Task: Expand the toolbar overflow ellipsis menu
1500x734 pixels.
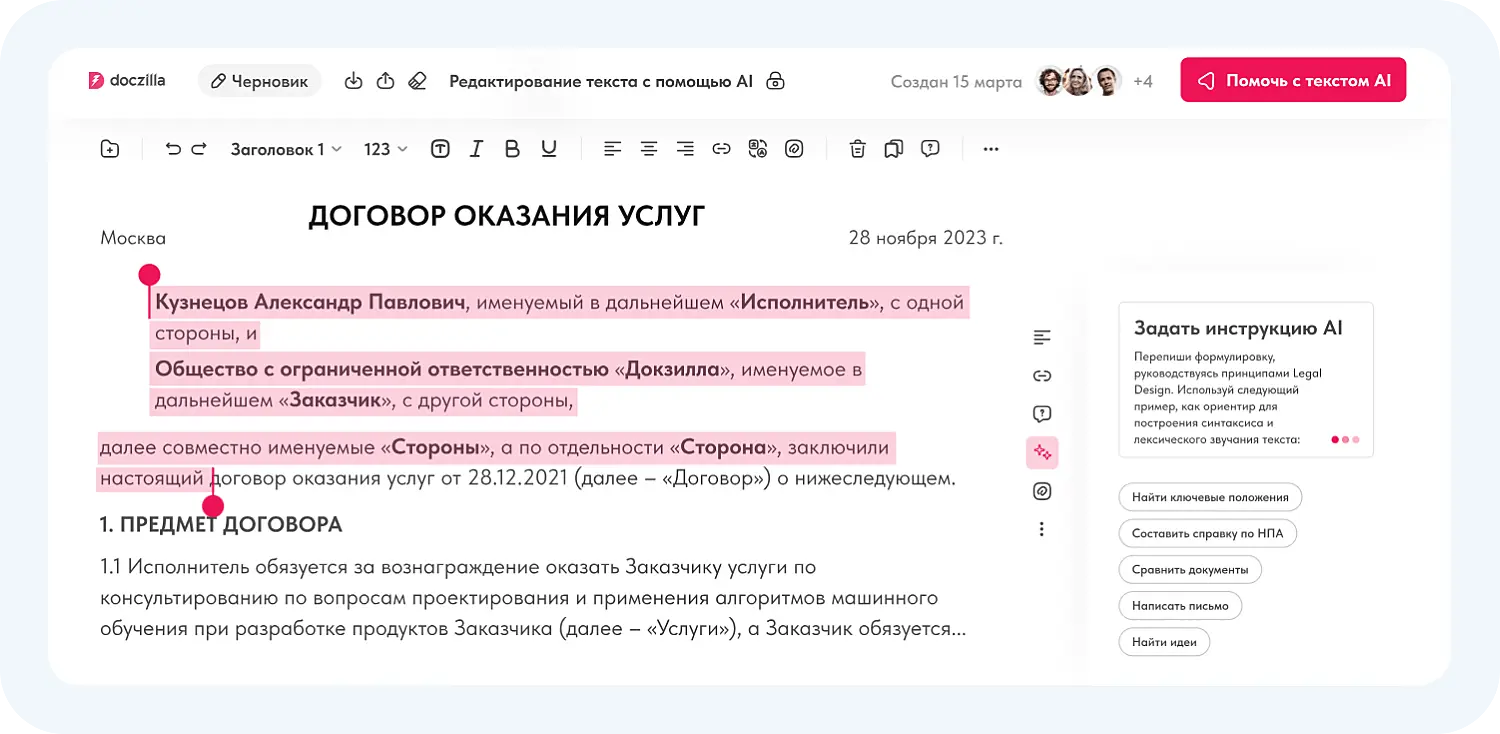Action: point(990,148)
